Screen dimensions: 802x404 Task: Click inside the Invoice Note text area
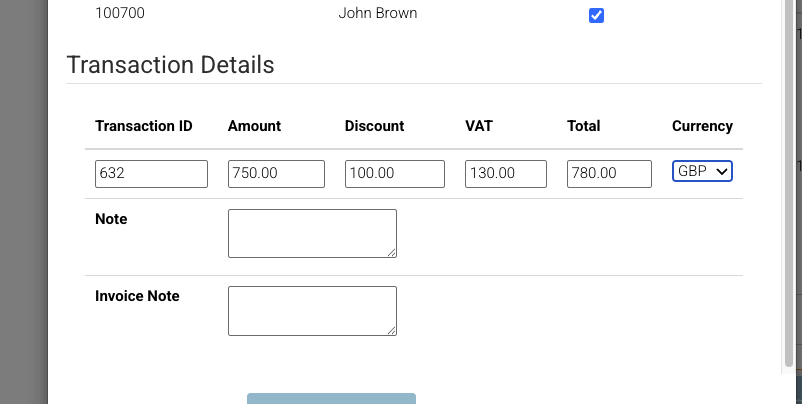tap(312, 310)
